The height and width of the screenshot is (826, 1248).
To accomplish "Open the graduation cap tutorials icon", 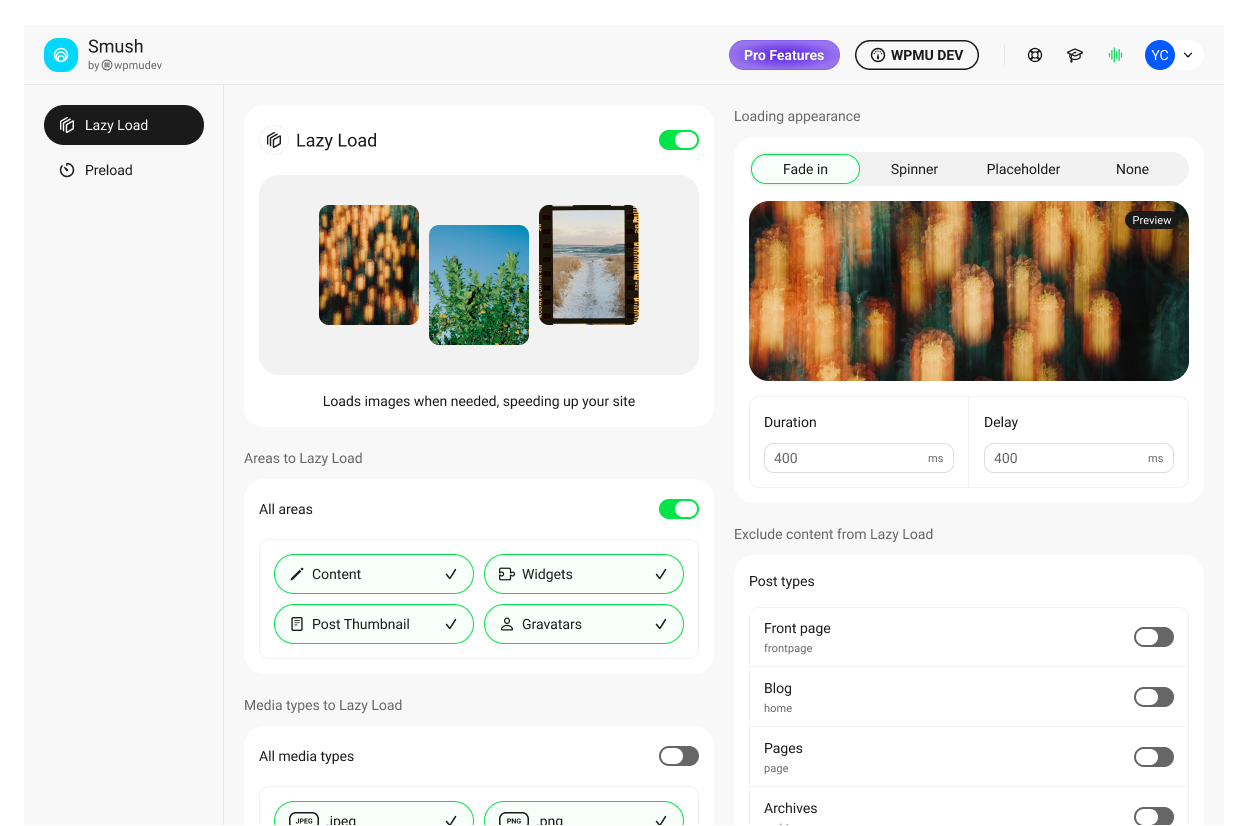I will [x=1075, y=55].
